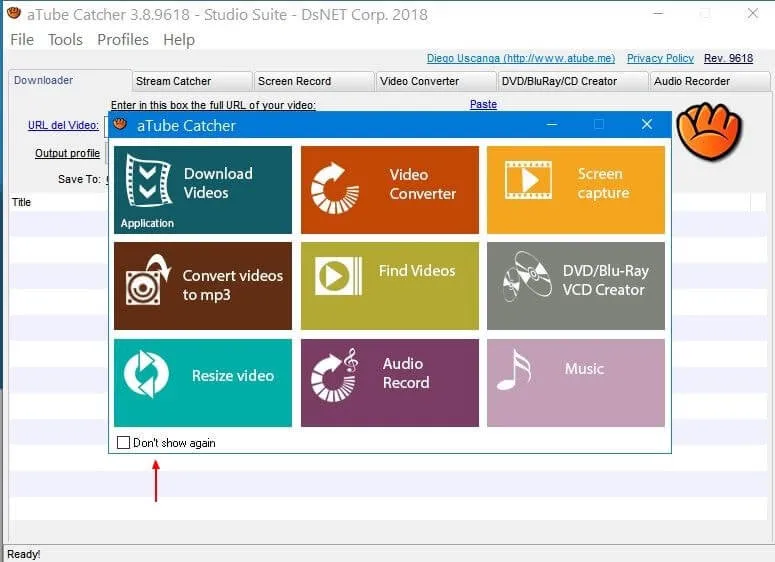
Task: Open the Privacy Policy link
Action: tap(660, 58)
